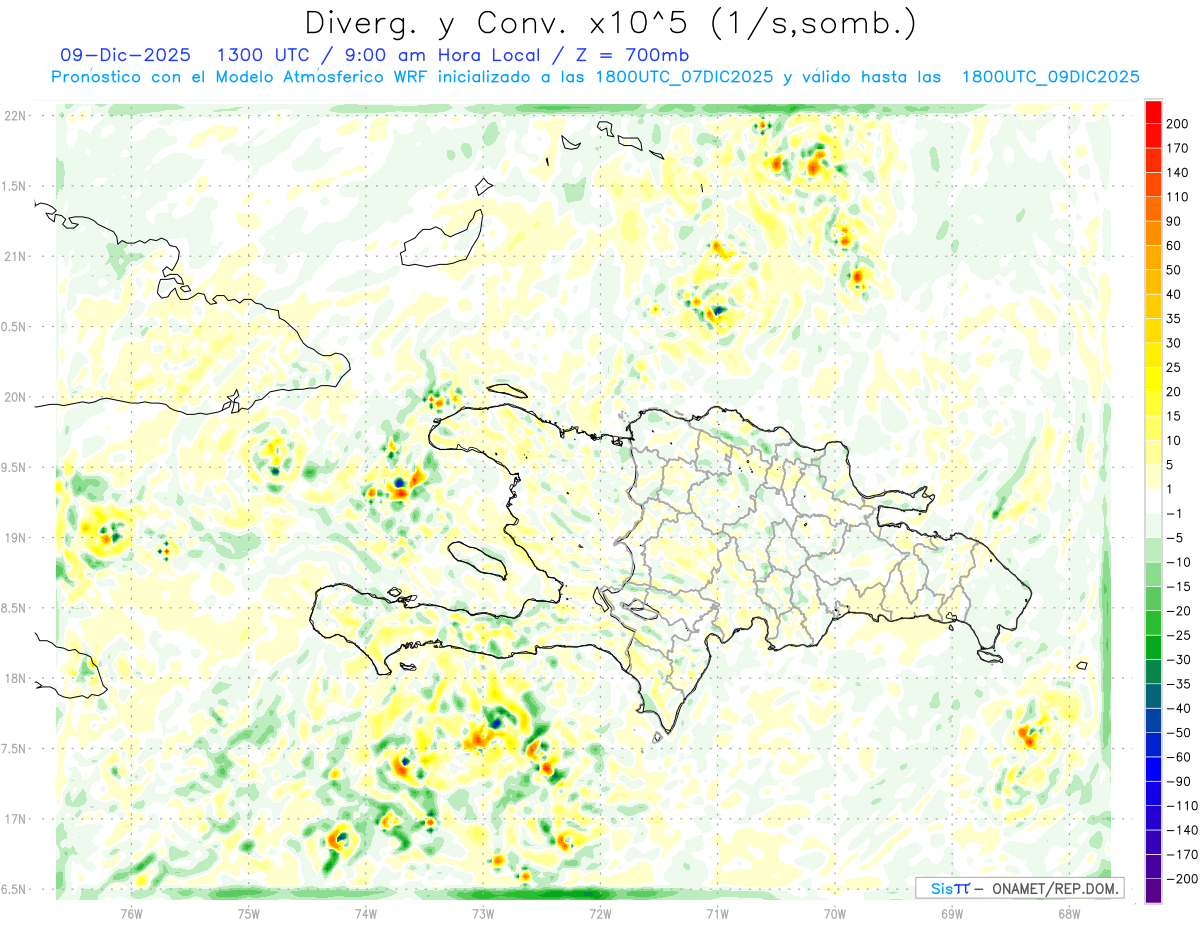Click the '71W' longitude label
The image size is (1200, 927).
[x=717, y=913]
